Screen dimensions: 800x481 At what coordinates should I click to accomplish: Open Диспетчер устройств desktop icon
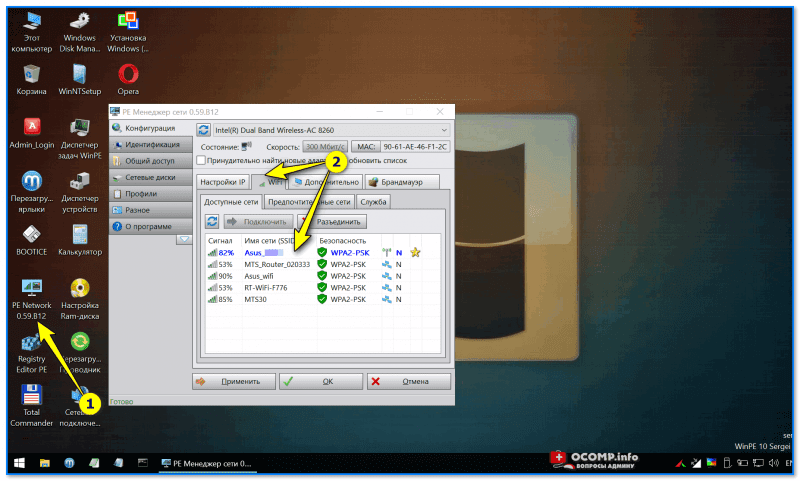click(x=80, y=192)
